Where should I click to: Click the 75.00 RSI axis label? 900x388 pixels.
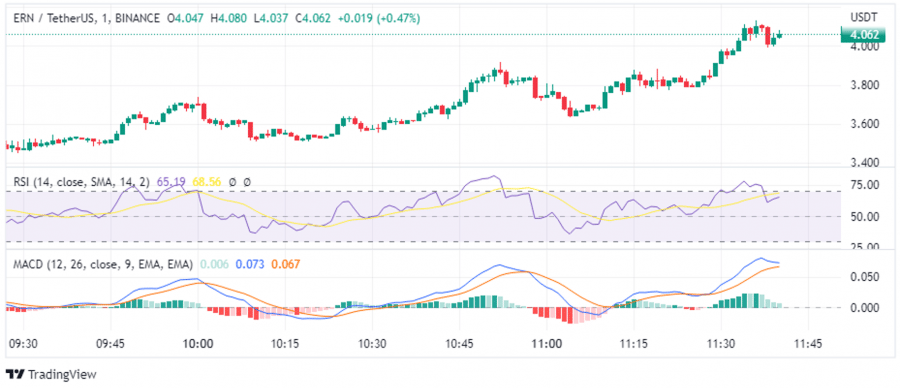pyautogui.click(x=864, y=185)
